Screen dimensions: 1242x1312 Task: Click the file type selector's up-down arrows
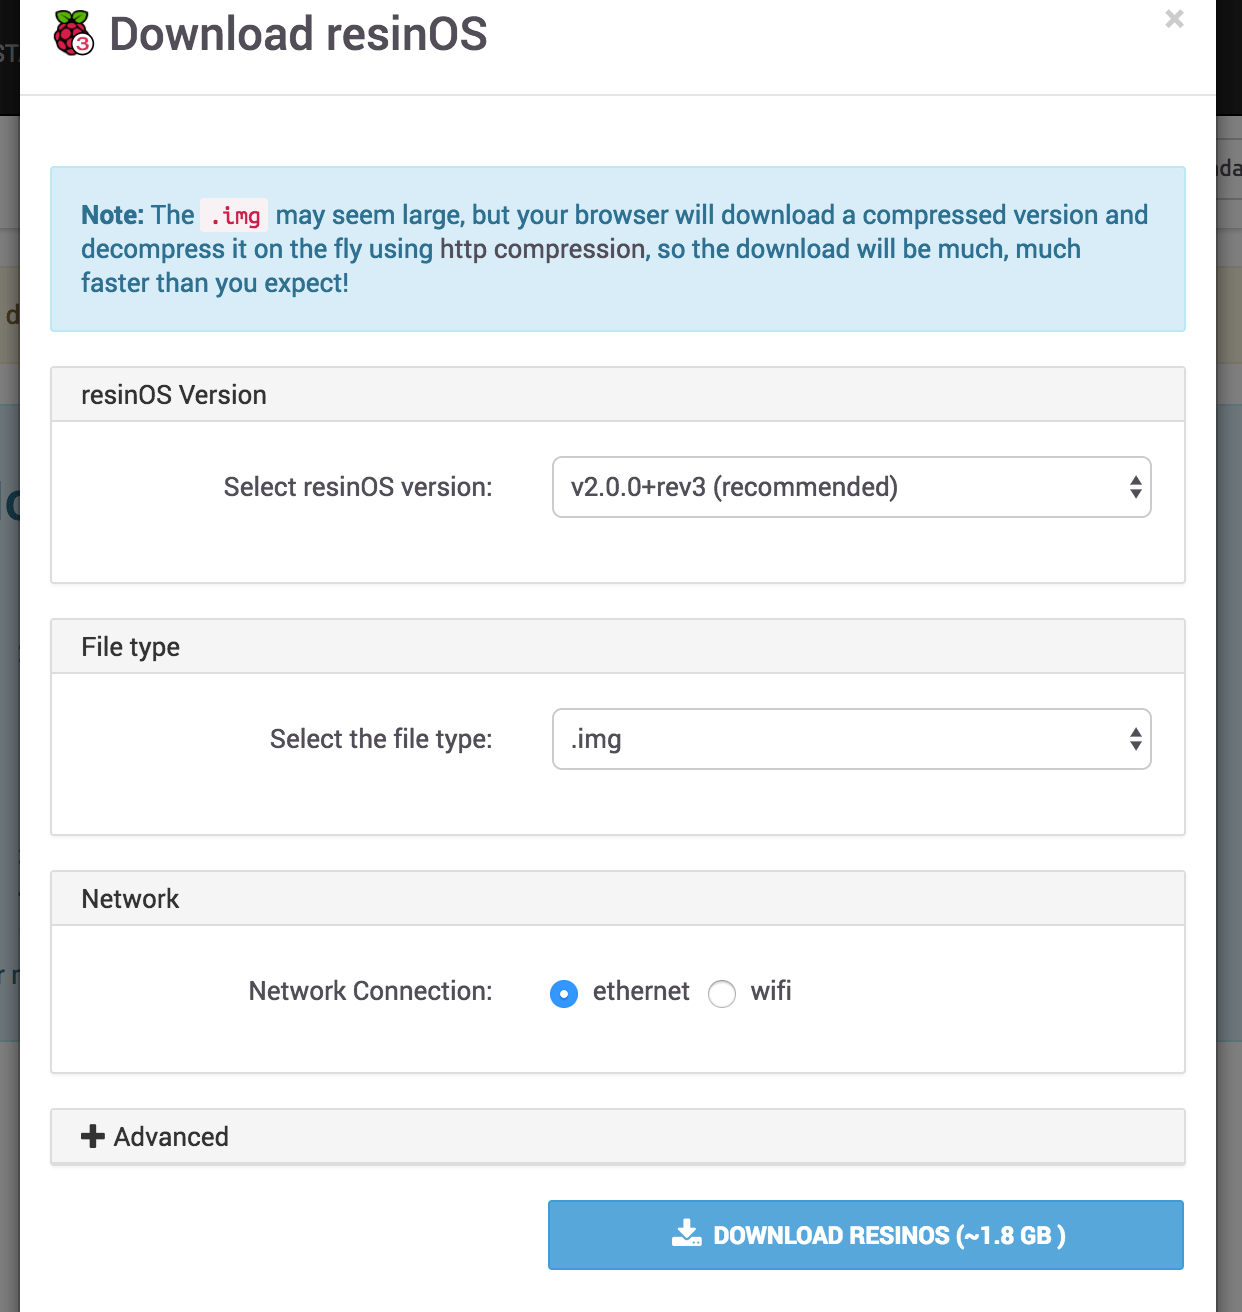[x=1135, y=739]
